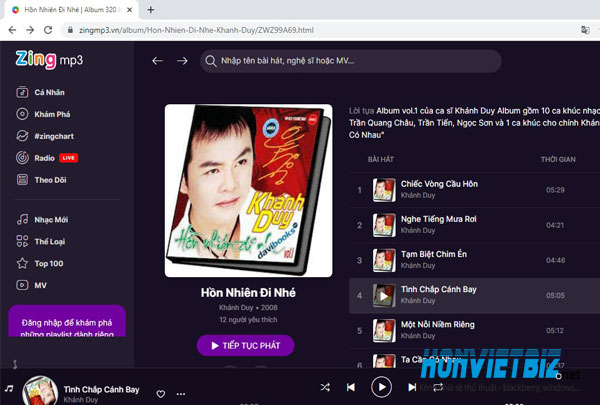This screenshot has height=405, width=600.
Task: Click Khánh Duy link below album title
Action: [x=236, y=307]
